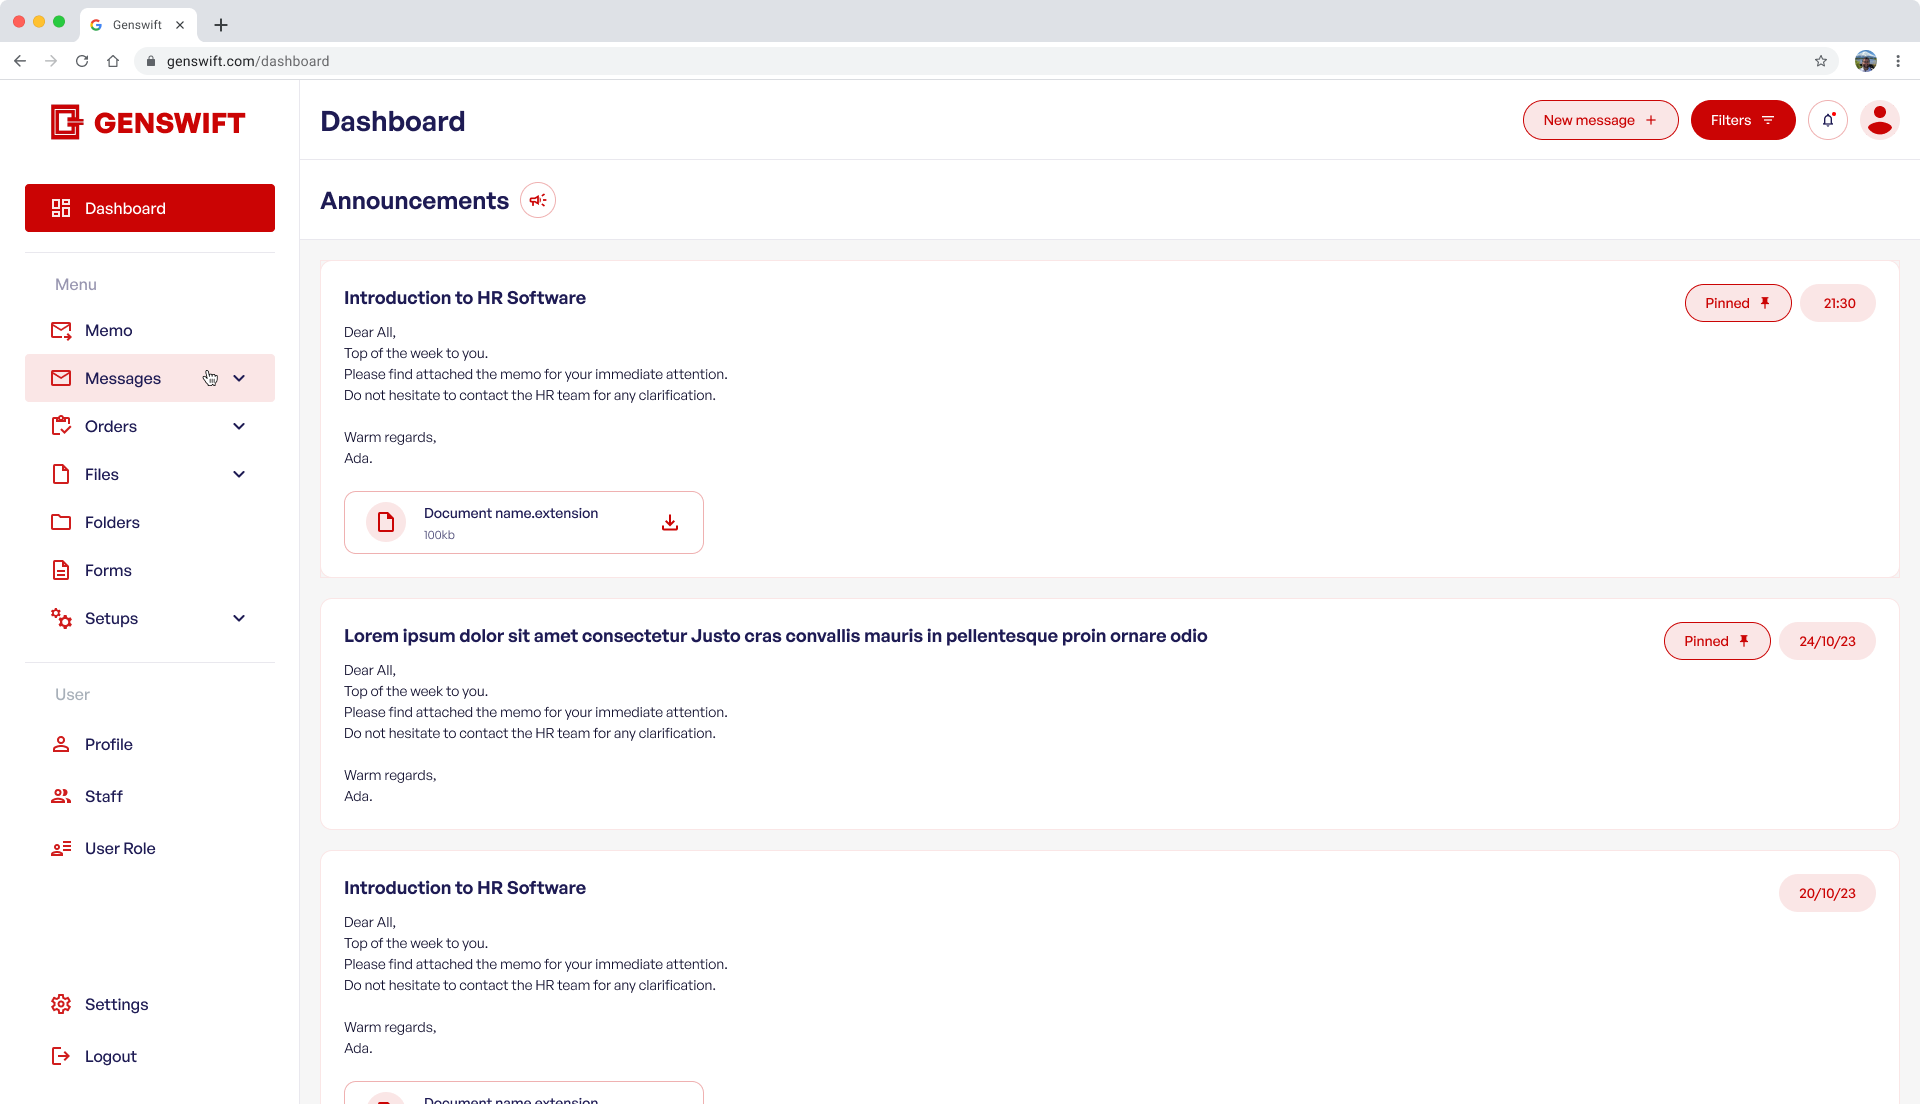Viewport: 1920px width, 1104px height.
Task: Unpin the Lorem ipsum announcement
Action: [1716, 641]
